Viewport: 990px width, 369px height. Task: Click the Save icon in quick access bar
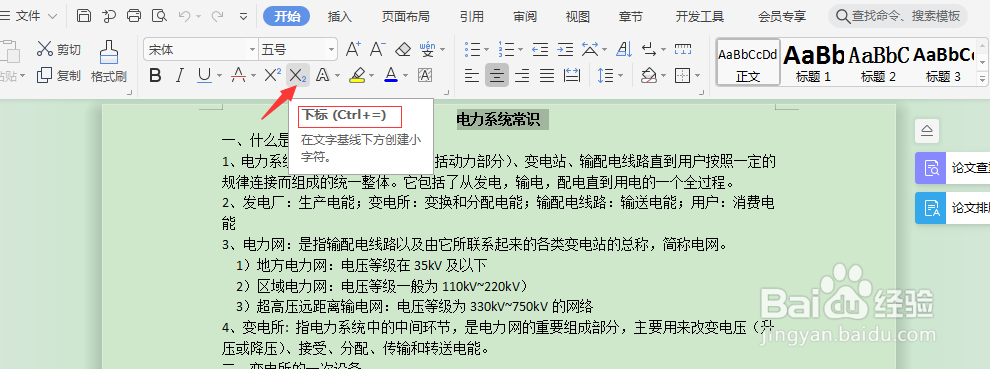[83, 16]
